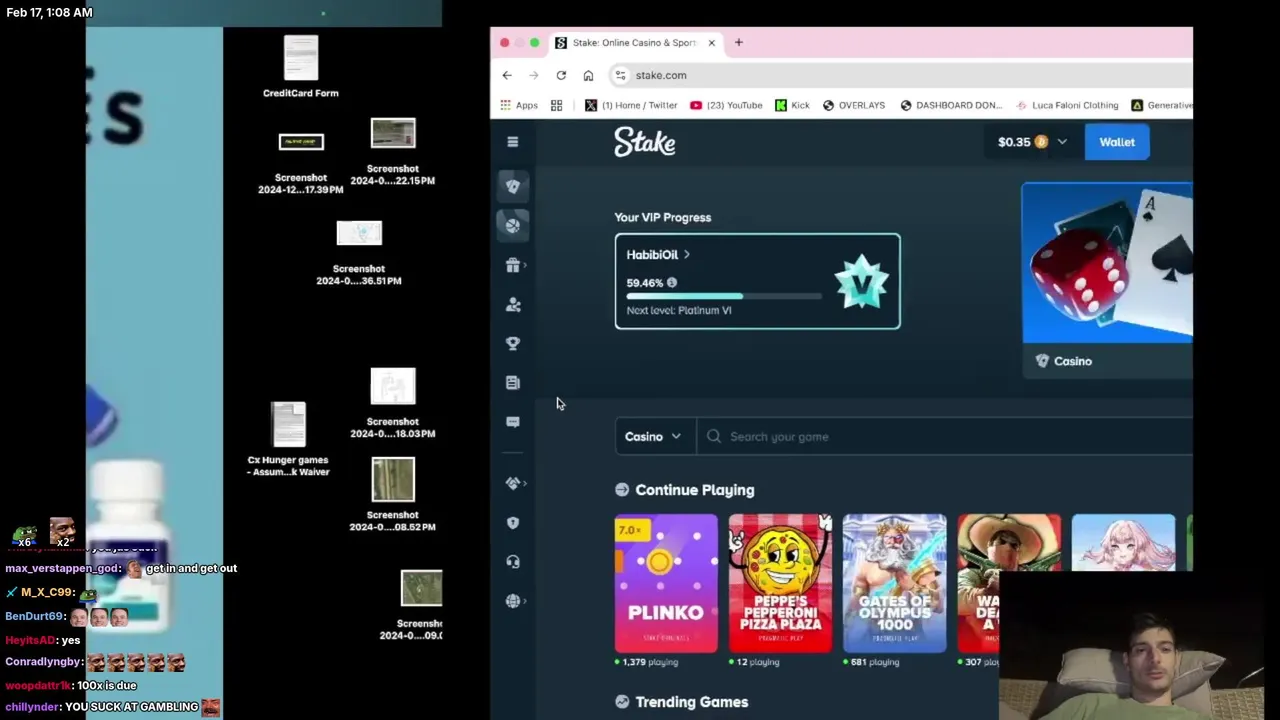Open HabibiOil profile chevron
The height and width of the screenshot is (720, 1280).
tap(687, 255)
